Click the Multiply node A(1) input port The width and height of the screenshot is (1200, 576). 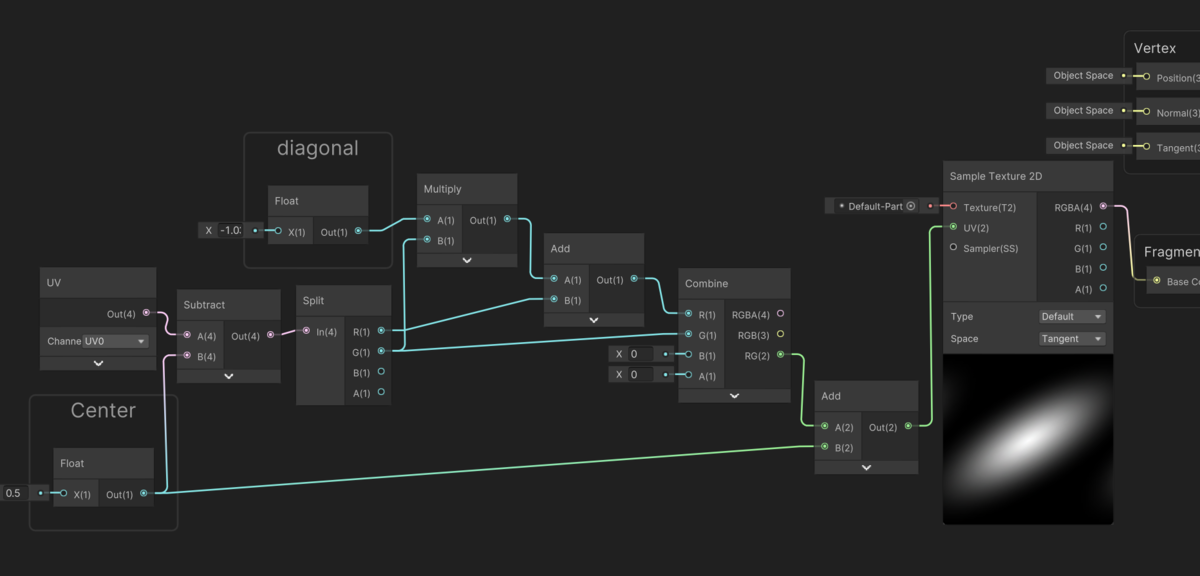[x=427, y=219]
